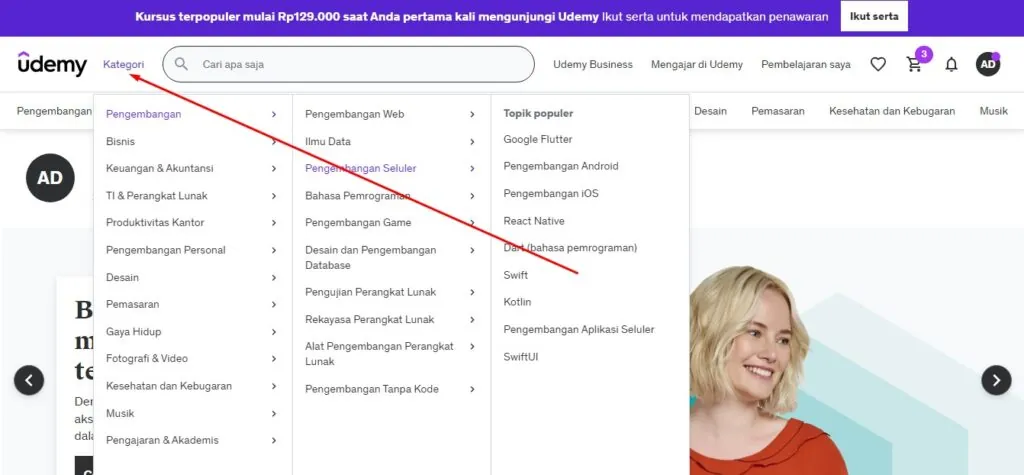Open Pemasaran in the top category bar
The width and height of the screenshot is (1024, 475).
click(x=778, y=111)
